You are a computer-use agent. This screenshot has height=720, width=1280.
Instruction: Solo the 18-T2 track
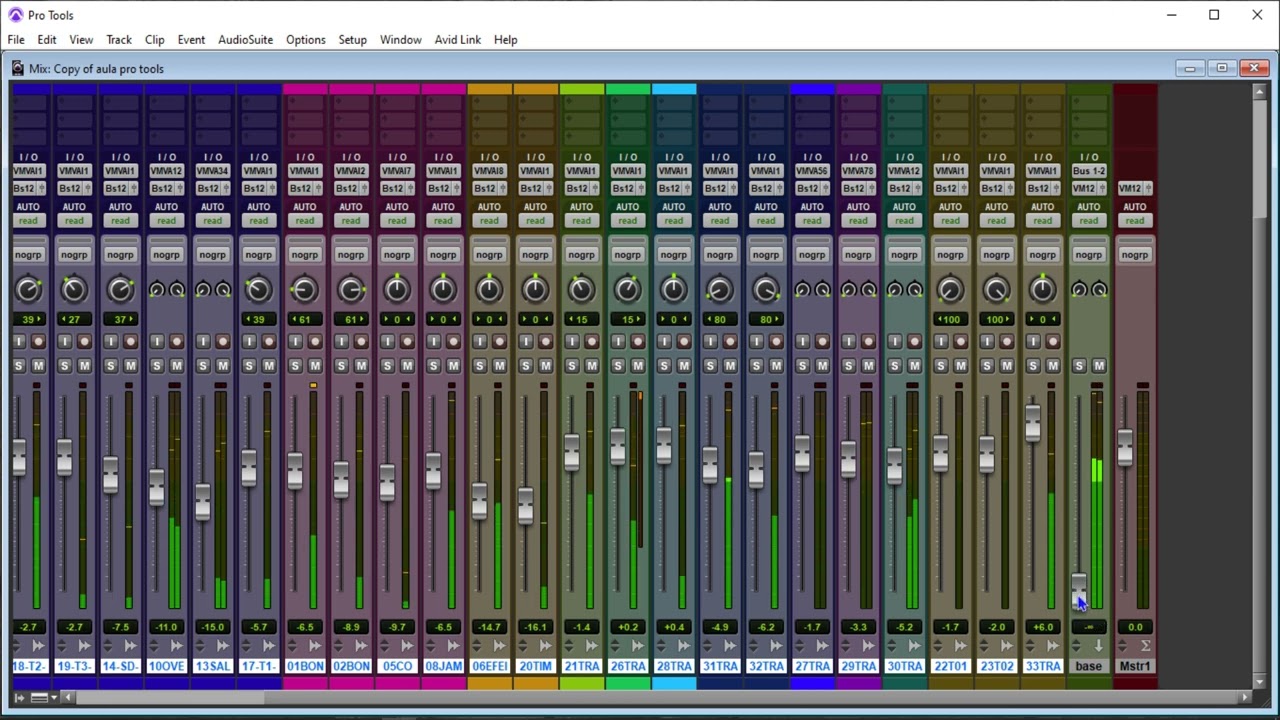[19, 366]
